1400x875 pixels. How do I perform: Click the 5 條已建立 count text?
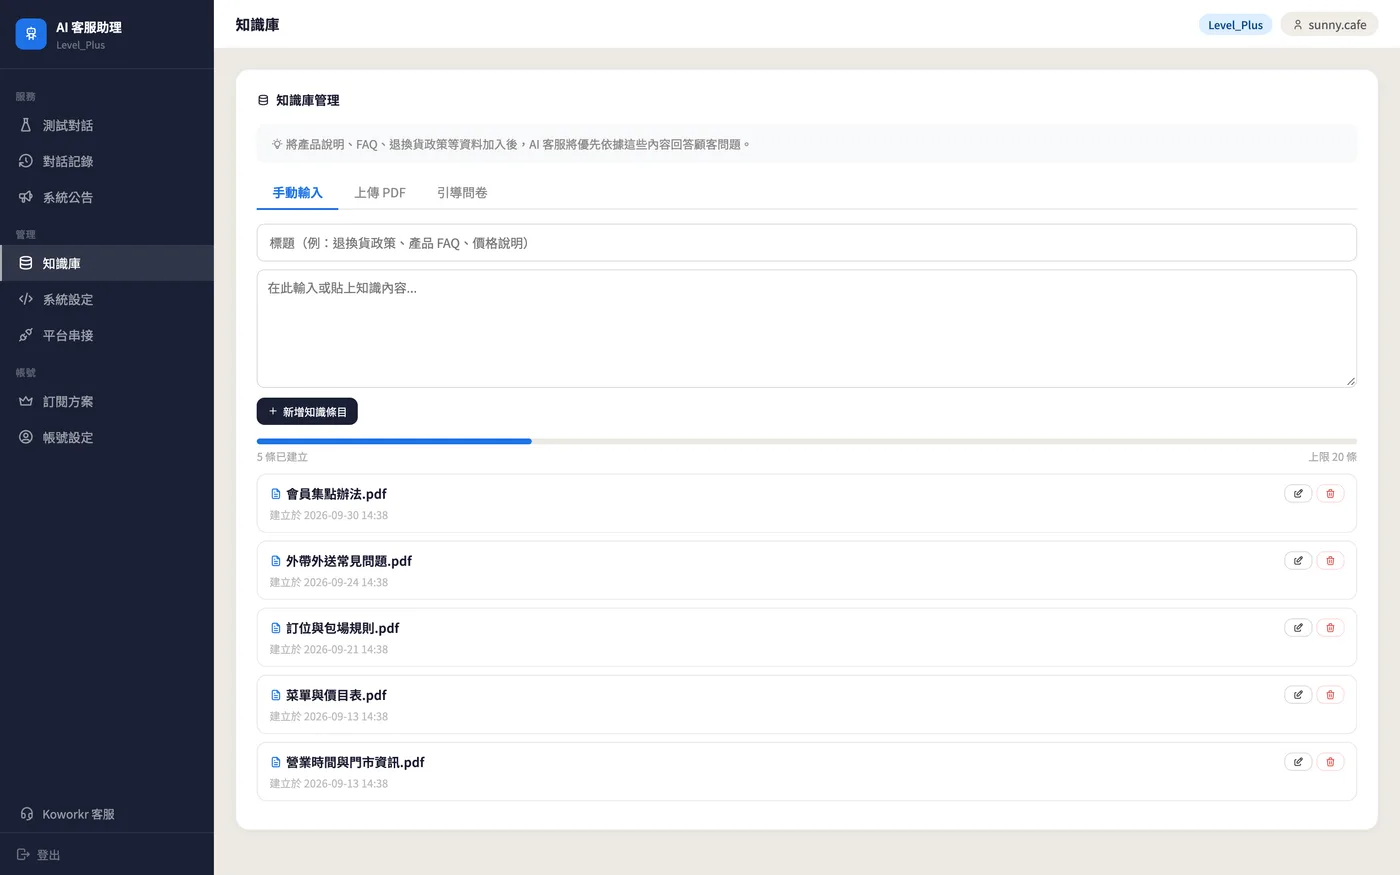(282, 457)
